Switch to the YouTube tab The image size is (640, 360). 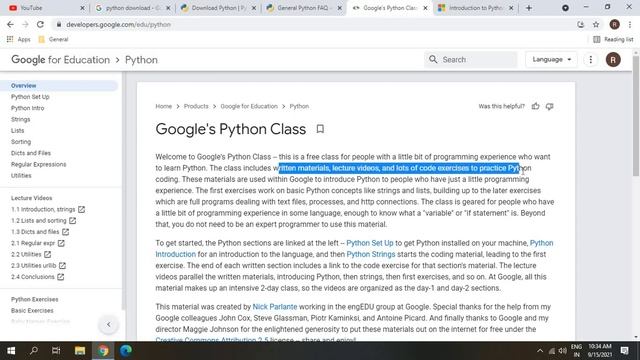[x=45, y=8]
